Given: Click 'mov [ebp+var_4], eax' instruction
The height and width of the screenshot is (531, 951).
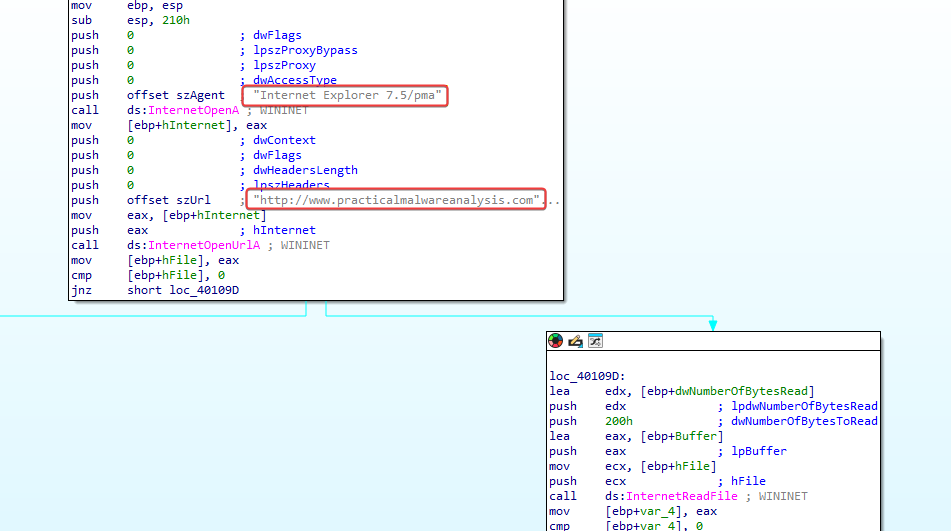Looking at the screenshot, I should click(x=633, y=512).
